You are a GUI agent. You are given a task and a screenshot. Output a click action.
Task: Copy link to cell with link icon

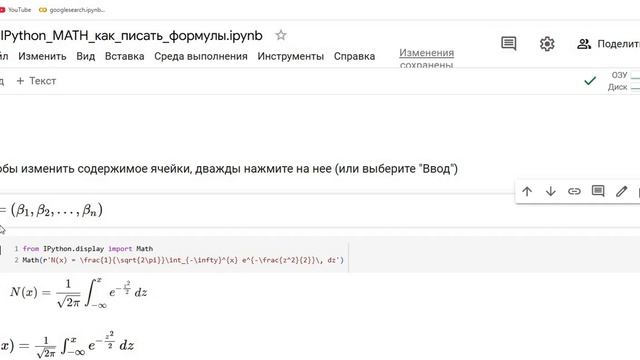pyautogui.click(x=574, y=191)
